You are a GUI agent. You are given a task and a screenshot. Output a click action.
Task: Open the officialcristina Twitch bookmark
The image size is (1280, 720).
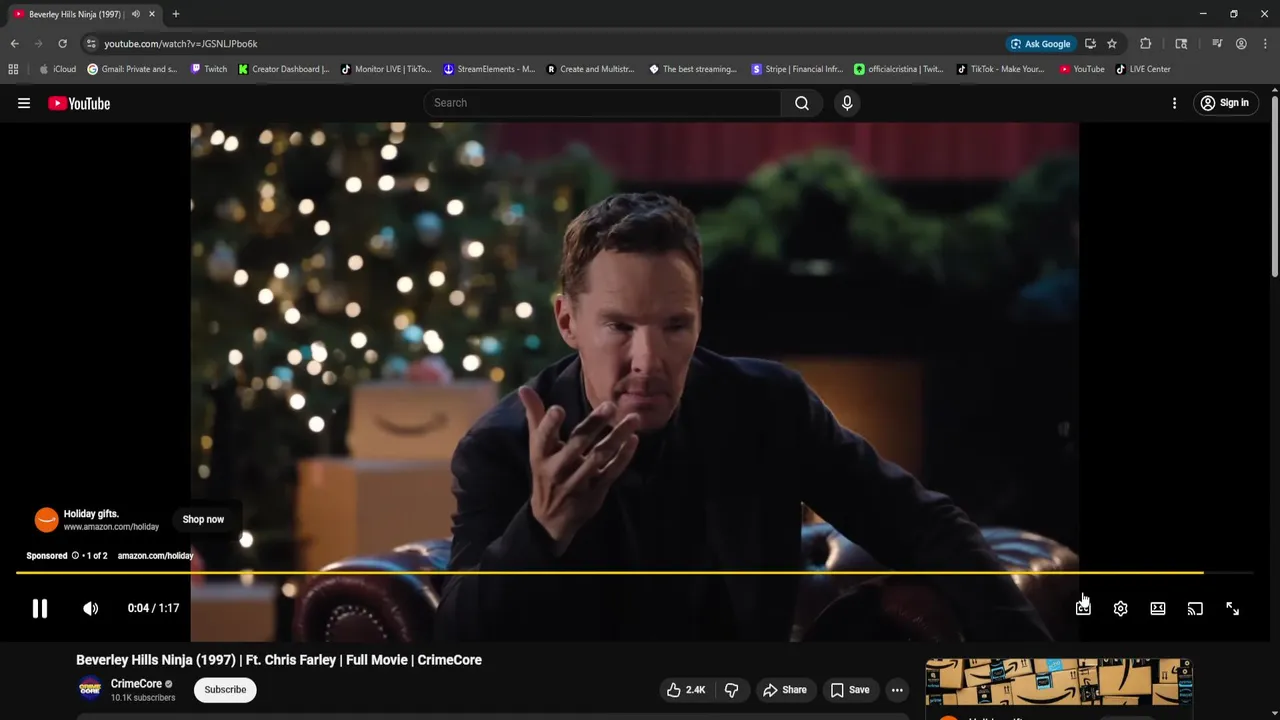click(x=899, y=69)
